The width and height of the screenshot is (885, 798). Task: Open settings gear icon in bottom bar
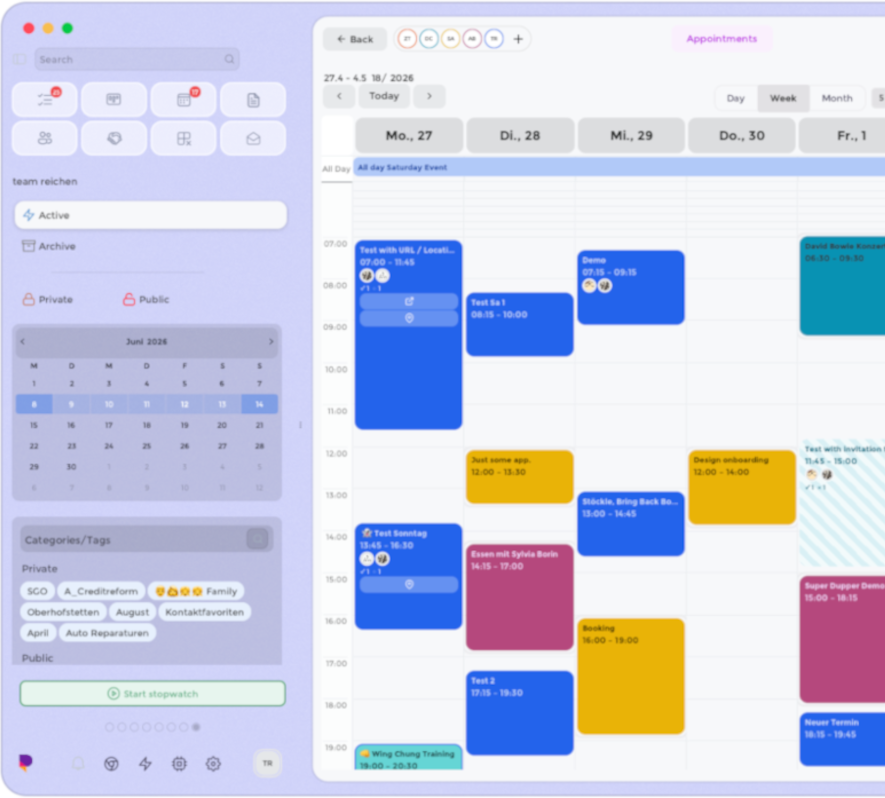point(213,764)
